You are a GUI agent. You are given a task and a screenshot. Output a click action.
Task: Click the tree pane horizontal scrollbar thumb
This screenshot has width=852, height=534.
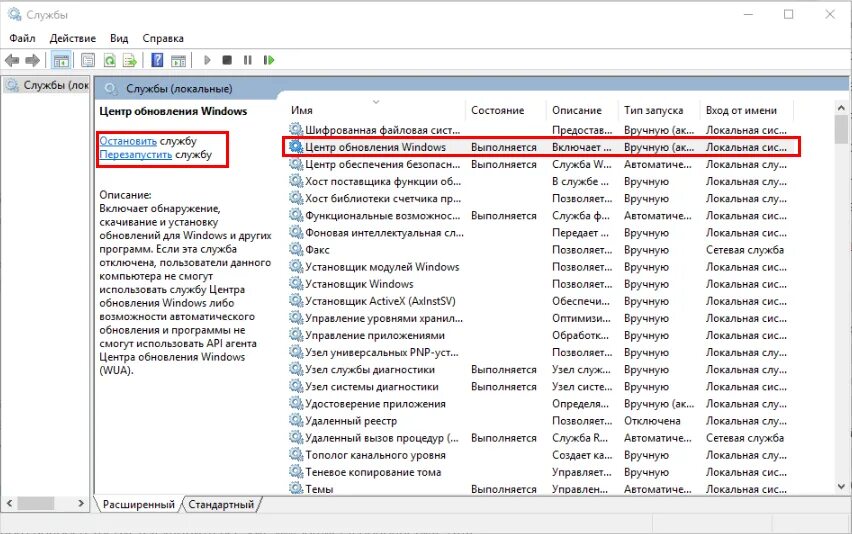pyautogui.click(x=36, y=504)
